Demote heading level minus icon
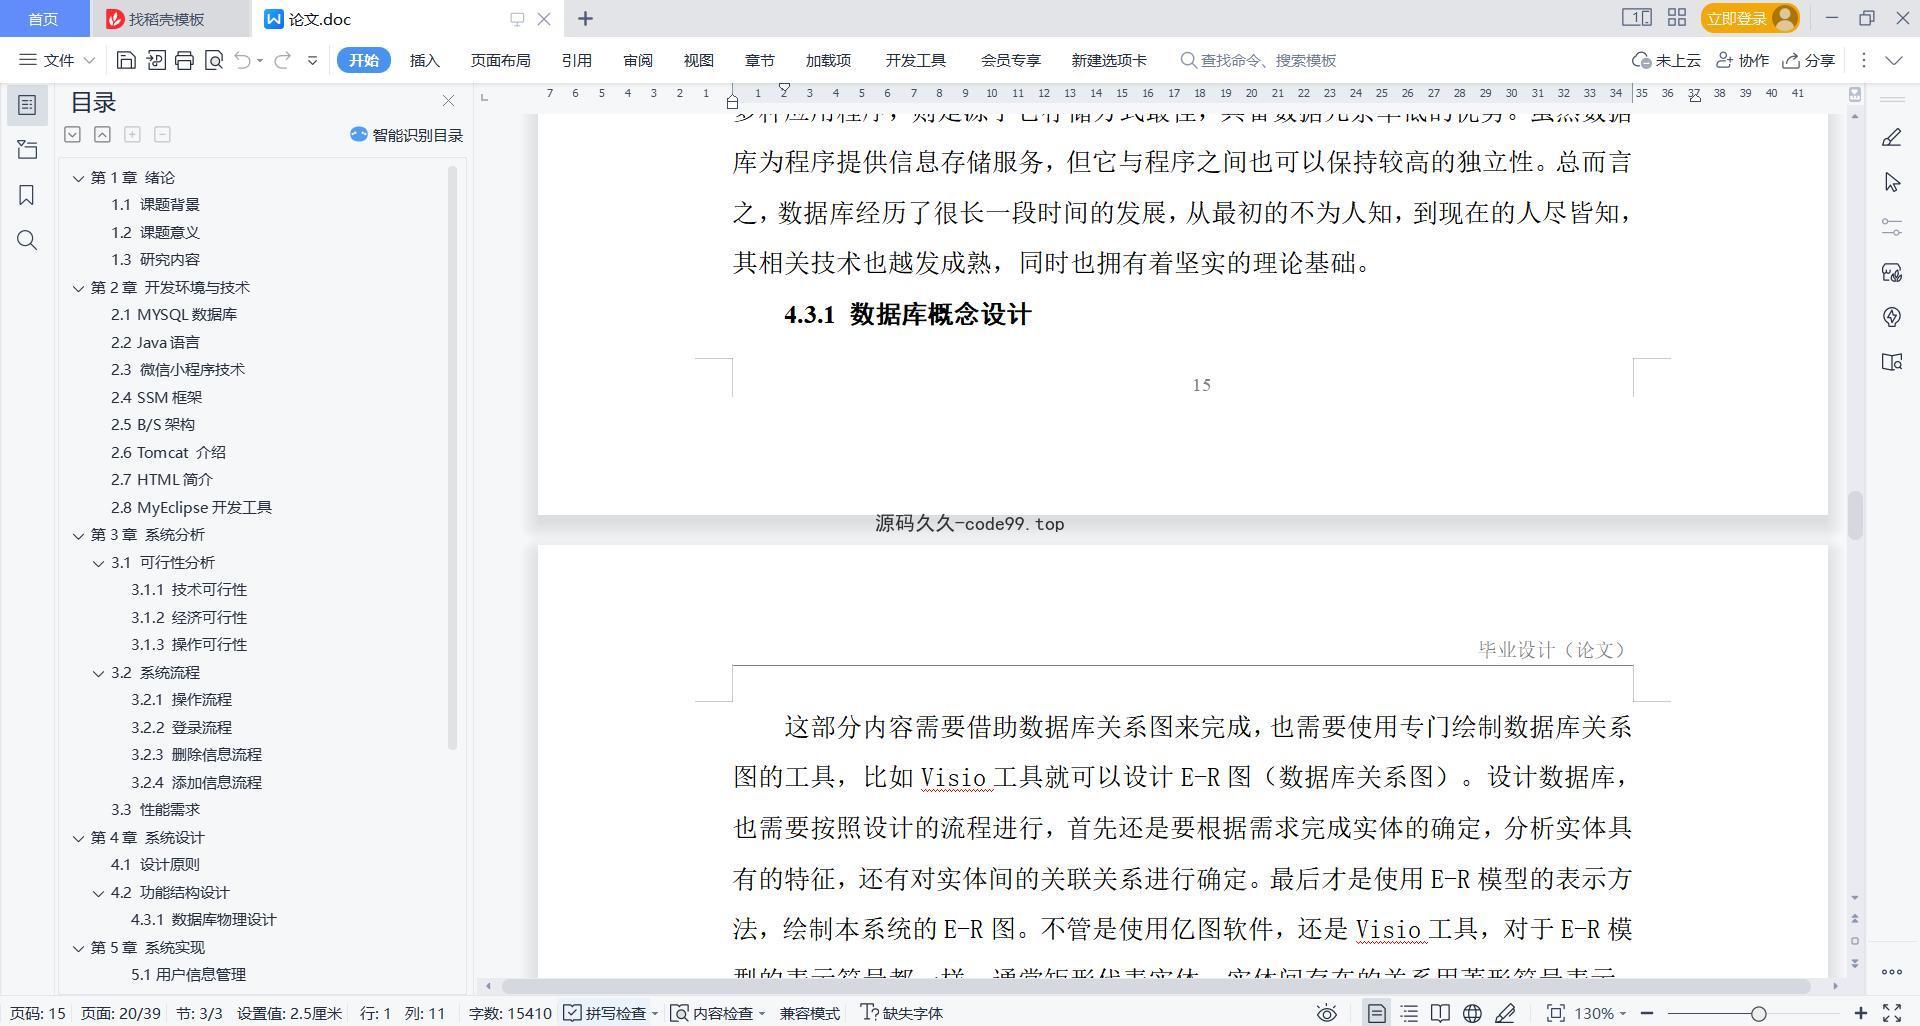This screenshot has width=1920, height=1026. pos(162,134)
